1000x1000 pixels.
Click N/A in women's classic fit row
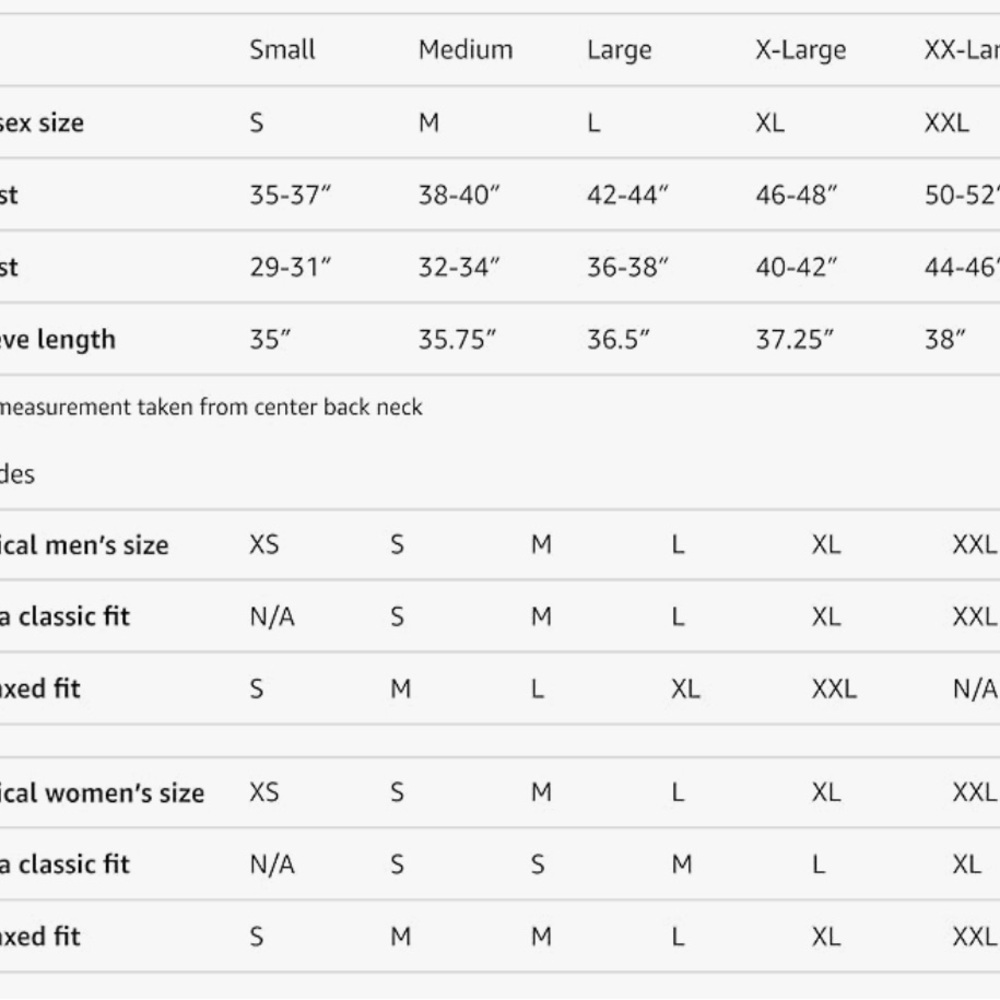(272, 865)
